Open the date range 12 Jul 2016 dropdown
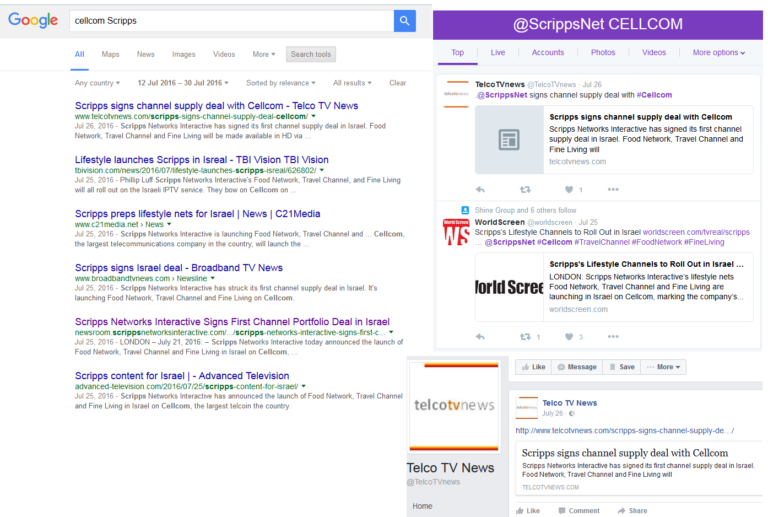 [x=183, y=83]
